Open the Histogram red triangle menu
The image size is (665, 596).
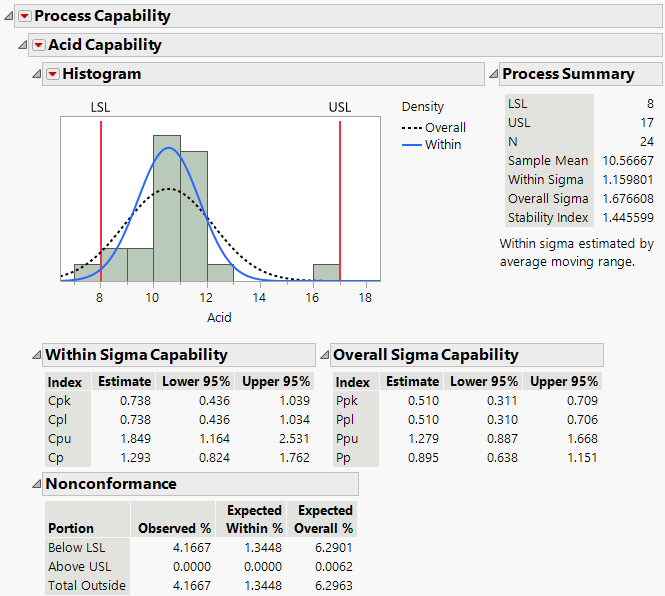(x=52, y=74)
